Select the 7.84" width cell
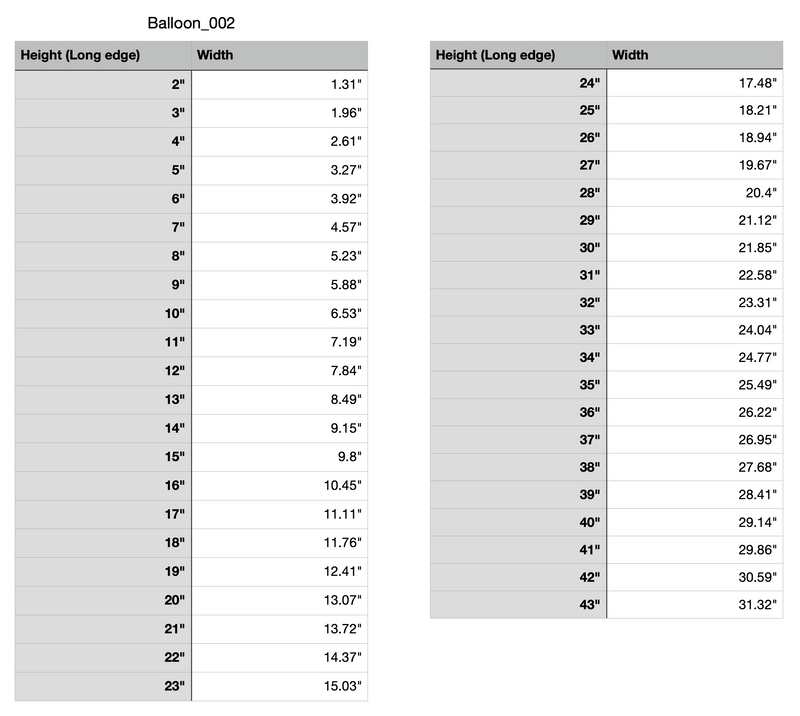Image resolution: width=800 pixels, height=716 pixels. pos(280,371)
